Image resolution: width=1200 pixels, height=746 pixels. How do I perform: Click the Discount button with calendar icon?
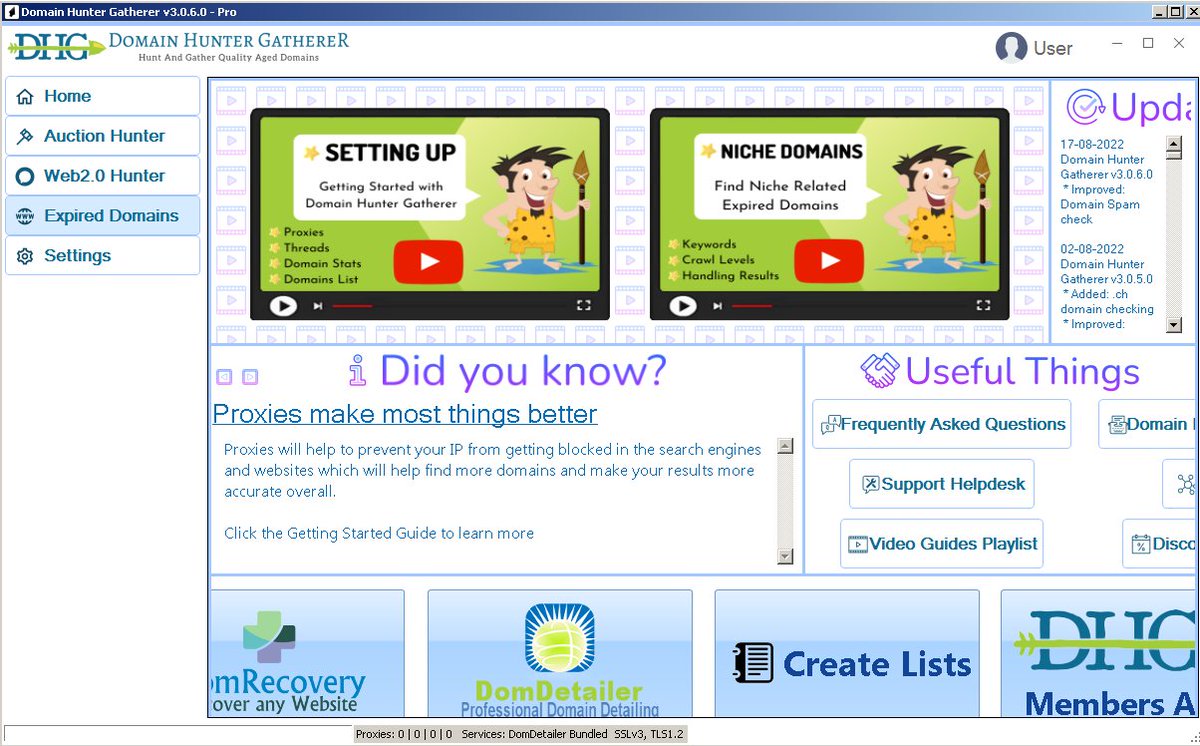point(1160,544)
